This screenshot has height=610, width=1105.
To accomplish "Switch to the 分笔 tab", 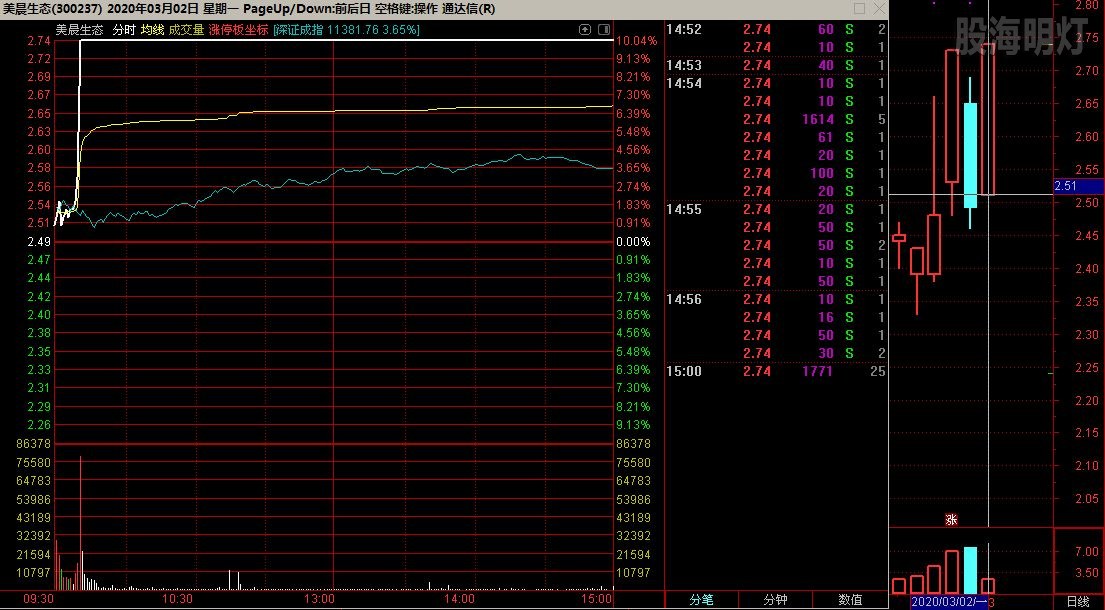I will point(701,600).
